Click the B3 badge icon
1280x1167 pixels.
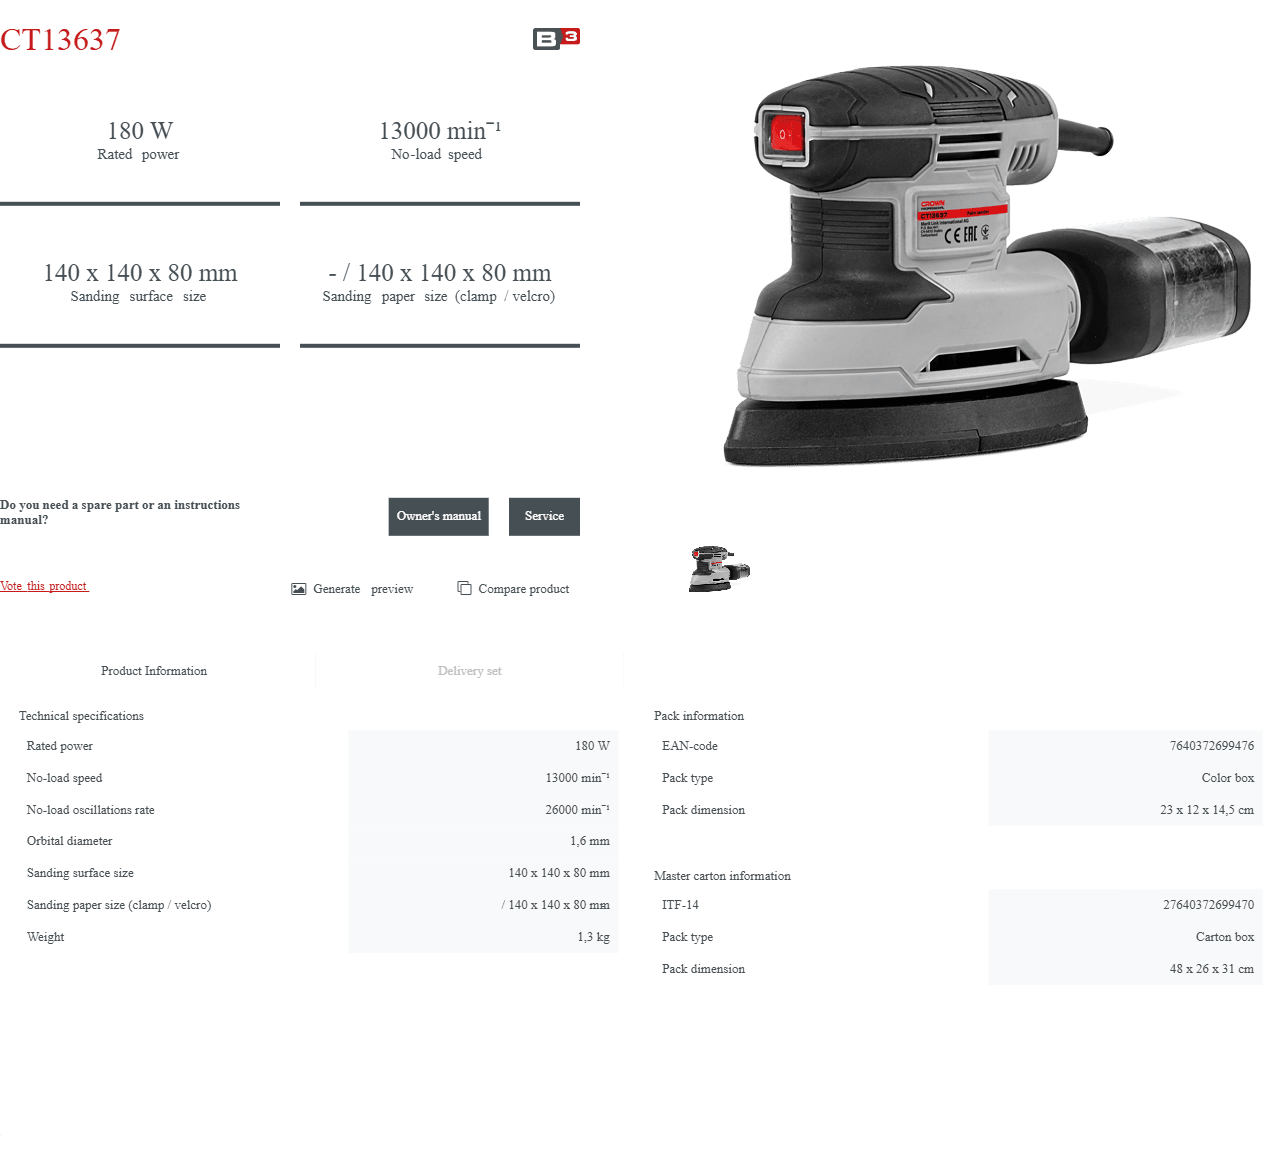(x=556, y=39)
